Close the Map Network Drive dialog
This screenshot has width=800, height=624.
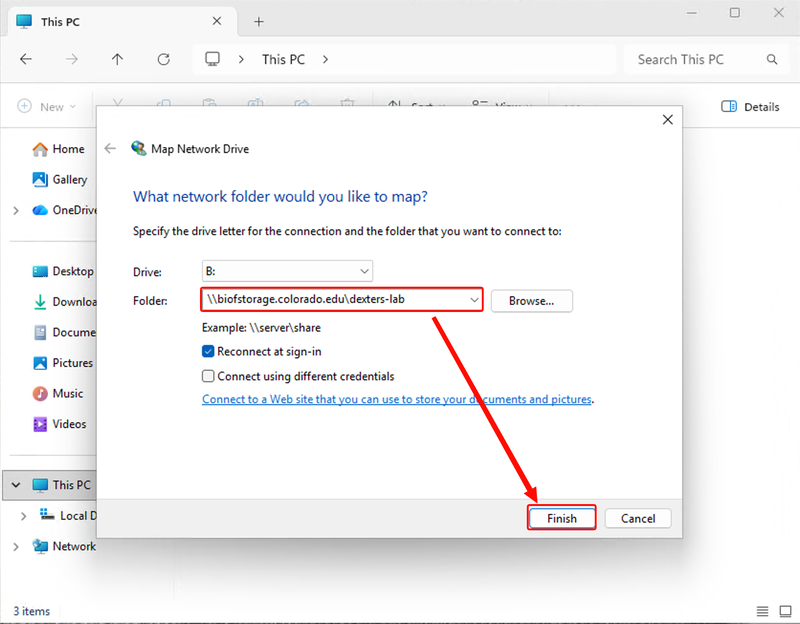pyautogui.click(x=667, y=119)
